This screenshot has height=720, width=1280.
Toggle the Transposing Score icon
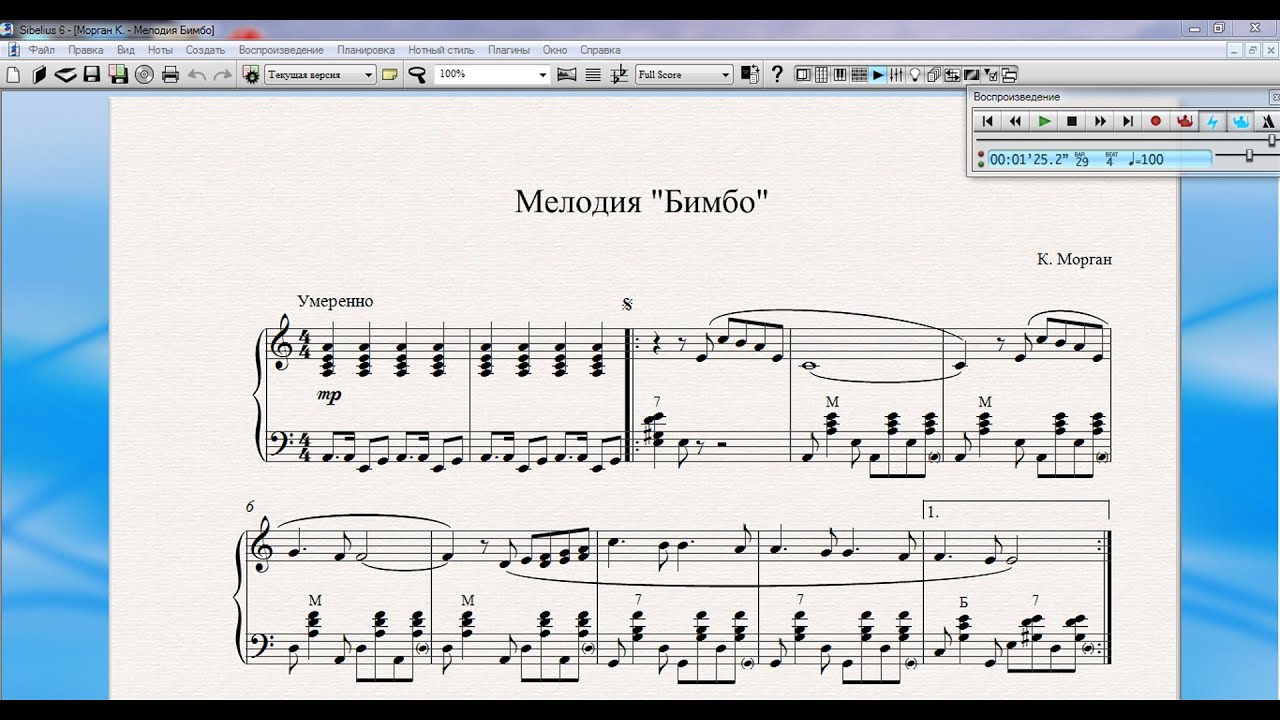coord(620,74)
